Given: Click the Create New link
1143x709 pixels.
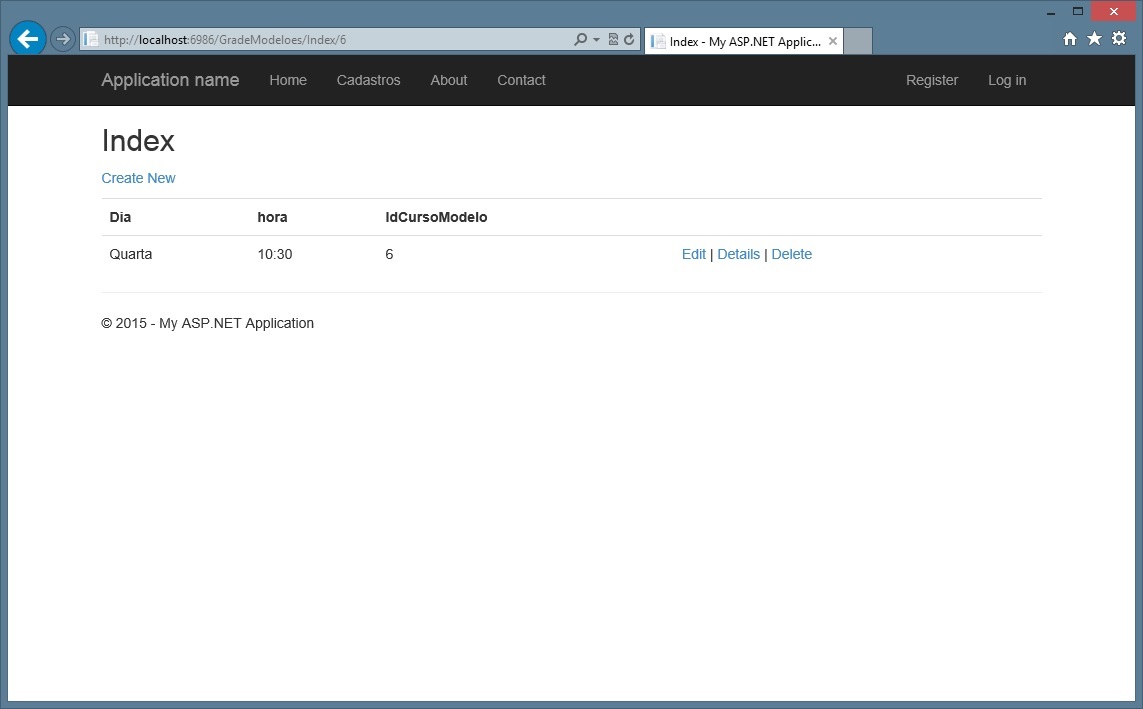Looking at the screenshot, I should (138, 178).
